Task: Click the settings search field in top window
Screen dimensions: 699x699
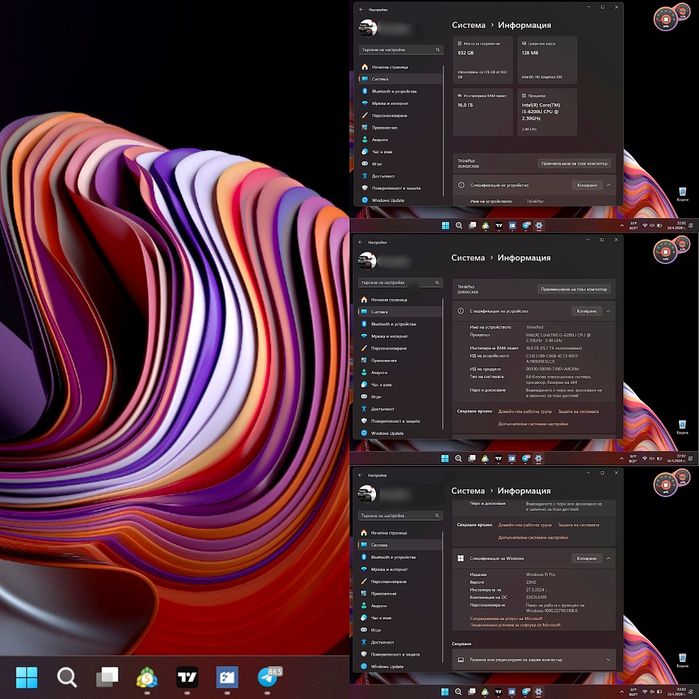Action: (400, 50)
